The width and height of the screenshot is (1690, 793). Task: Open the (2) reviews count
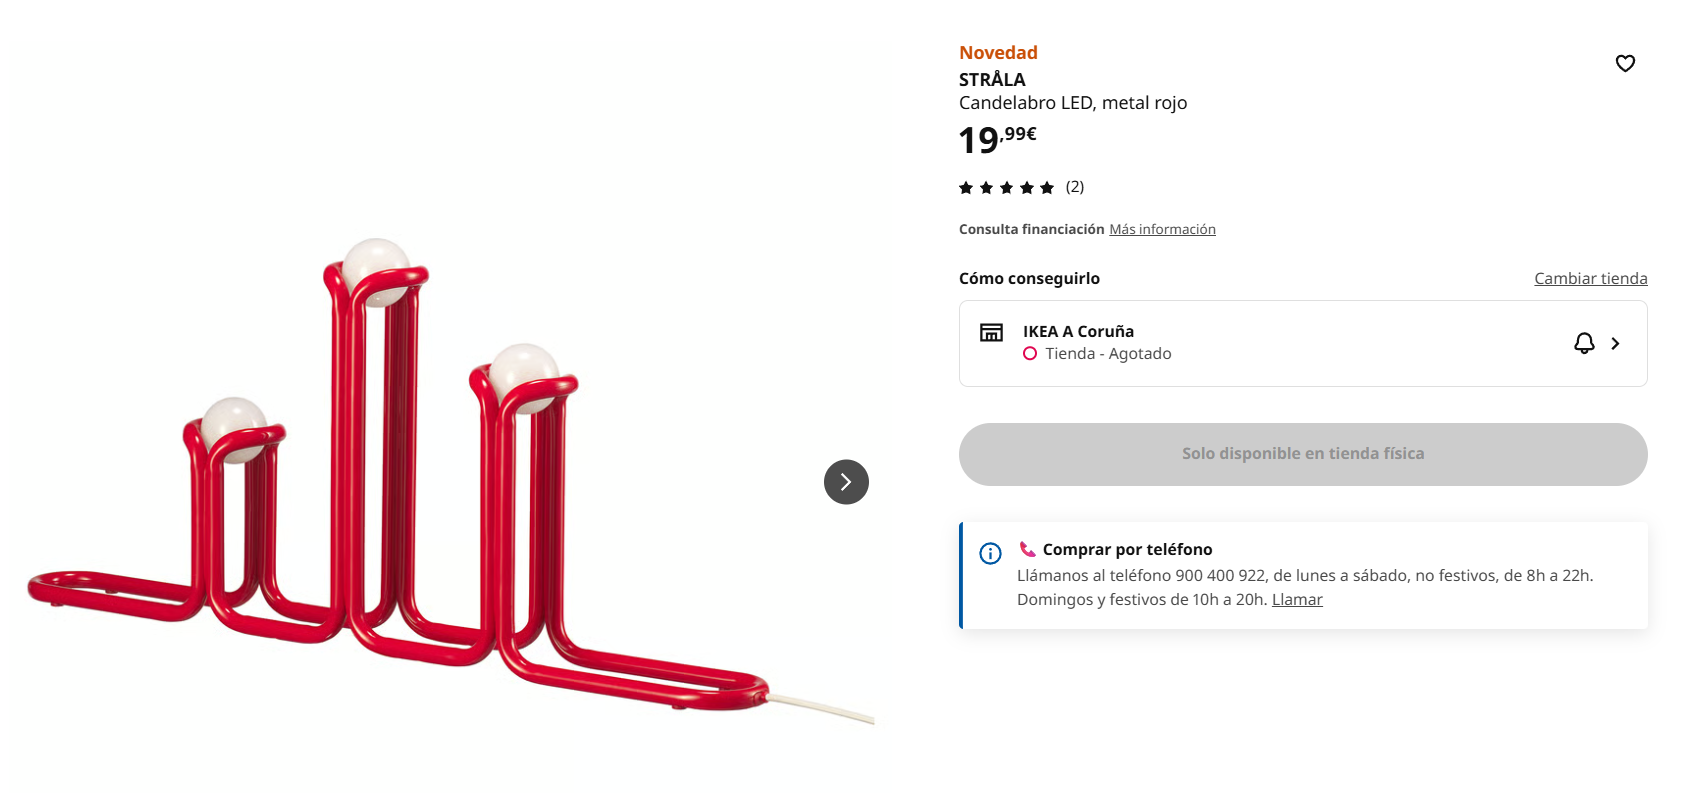pyautogui.click(x=1075, y=187)
